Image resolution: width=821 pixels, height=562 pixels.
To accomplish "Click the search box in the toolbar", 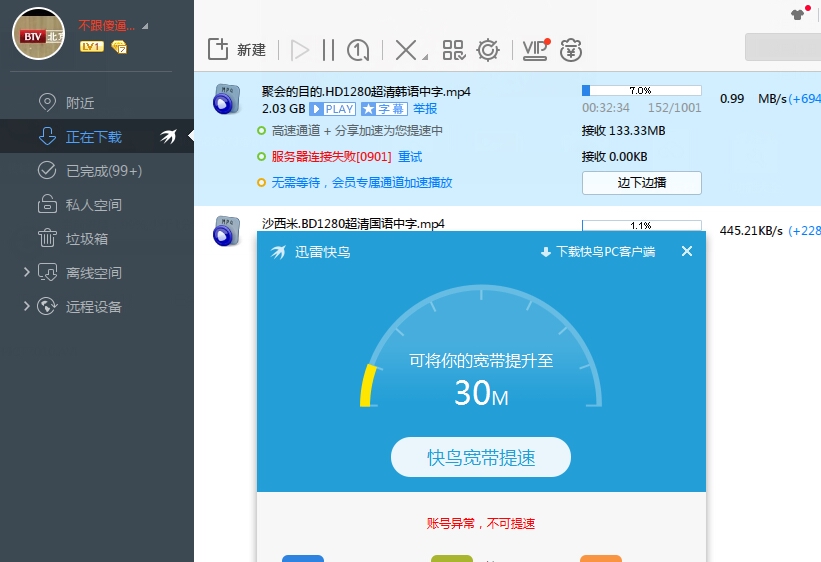I will [783, 47].
